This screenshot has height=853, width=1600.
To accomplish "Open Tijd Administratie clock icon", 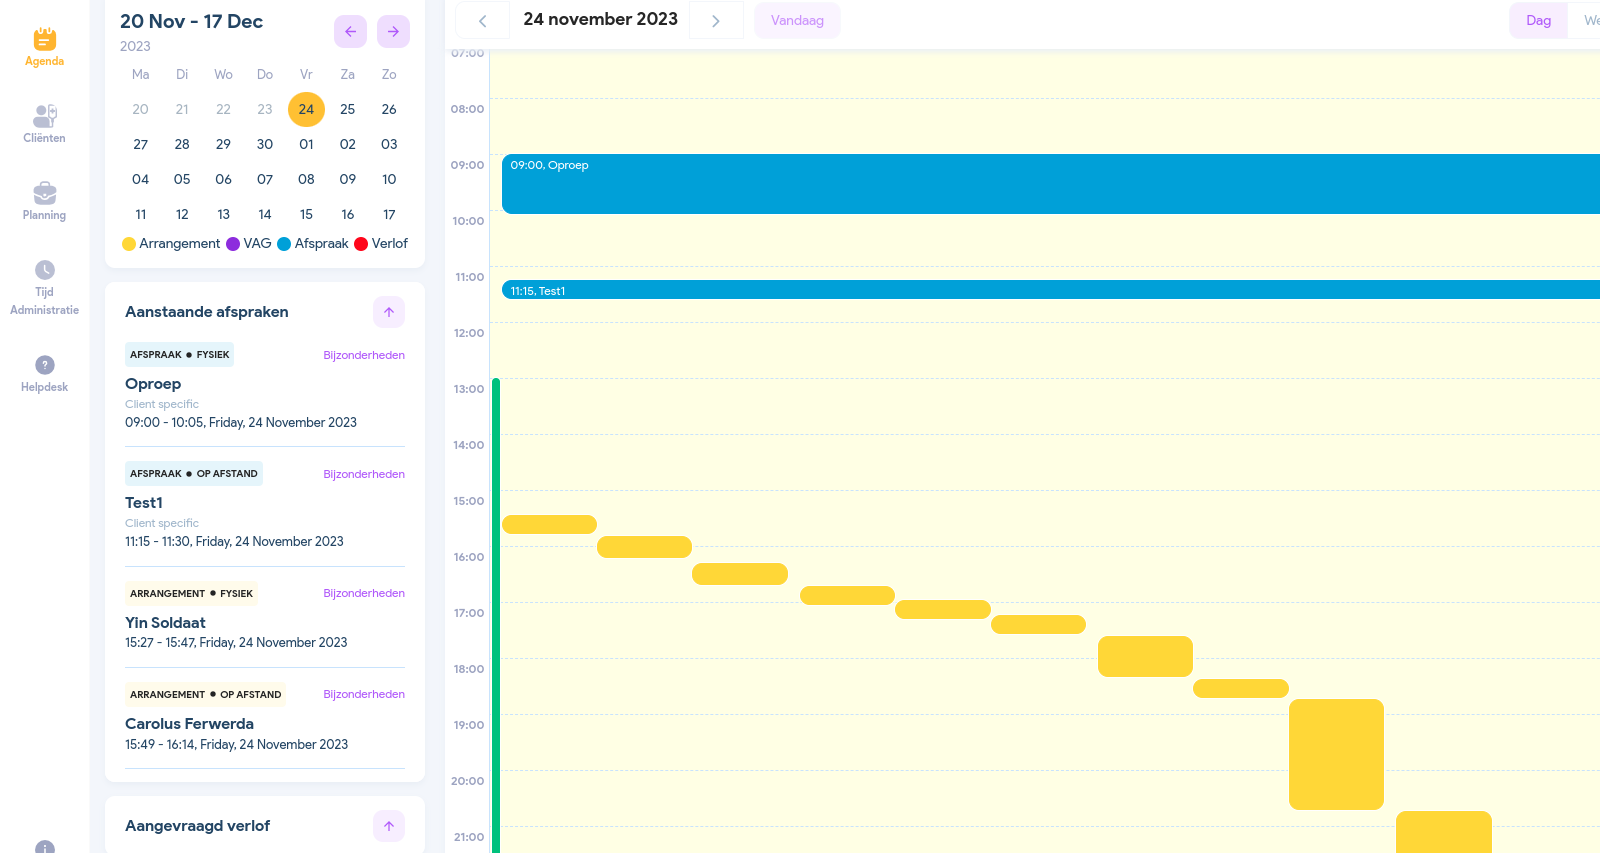I will point(44,270).
